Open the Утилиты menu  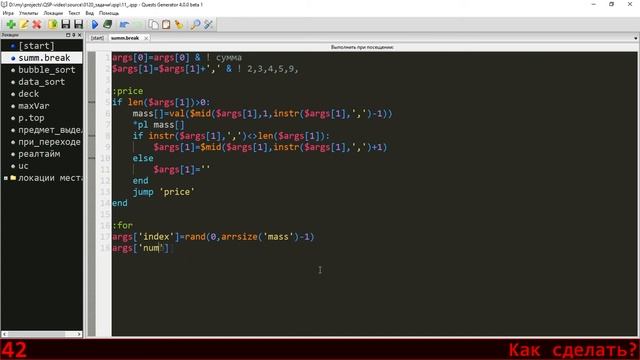click(x=28, y=13)
